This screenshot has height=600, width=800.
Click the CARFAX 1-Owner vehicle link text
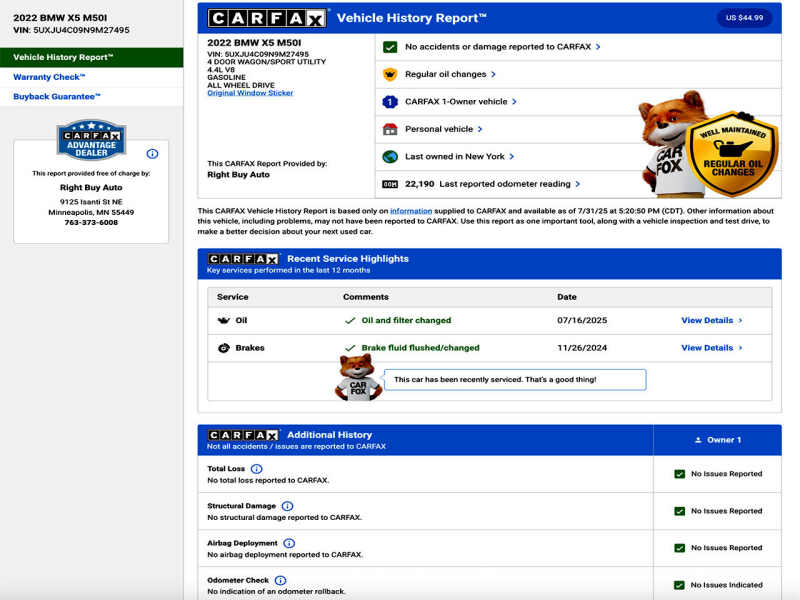[456, 102]
